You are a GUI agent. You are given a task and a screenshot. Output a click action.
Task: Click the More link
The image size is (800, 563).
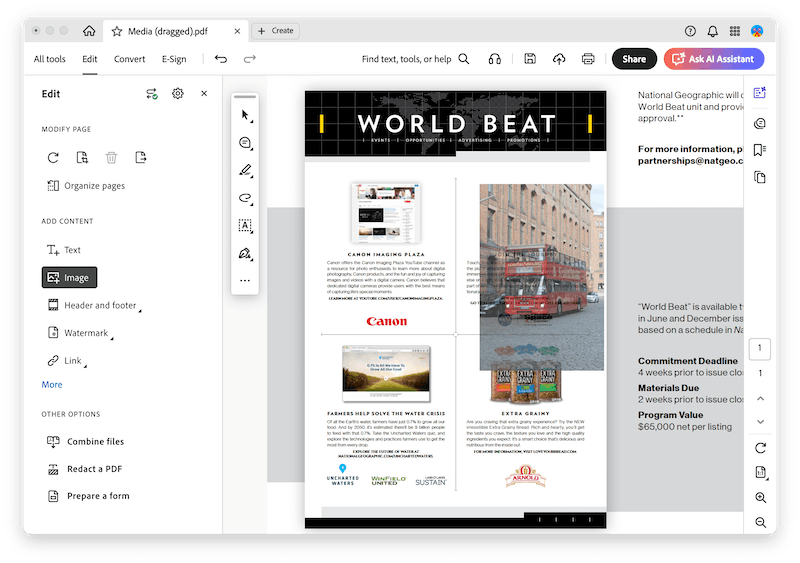click(52, 384)
